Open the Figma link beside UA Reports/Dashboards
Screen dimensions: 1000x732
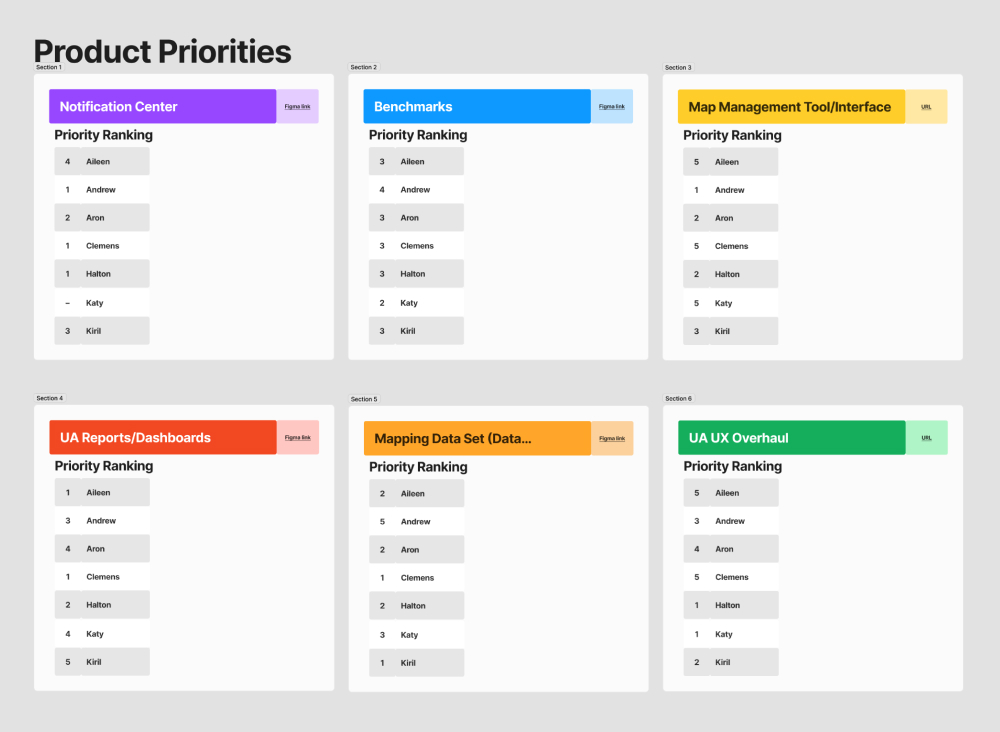(297, 437)
